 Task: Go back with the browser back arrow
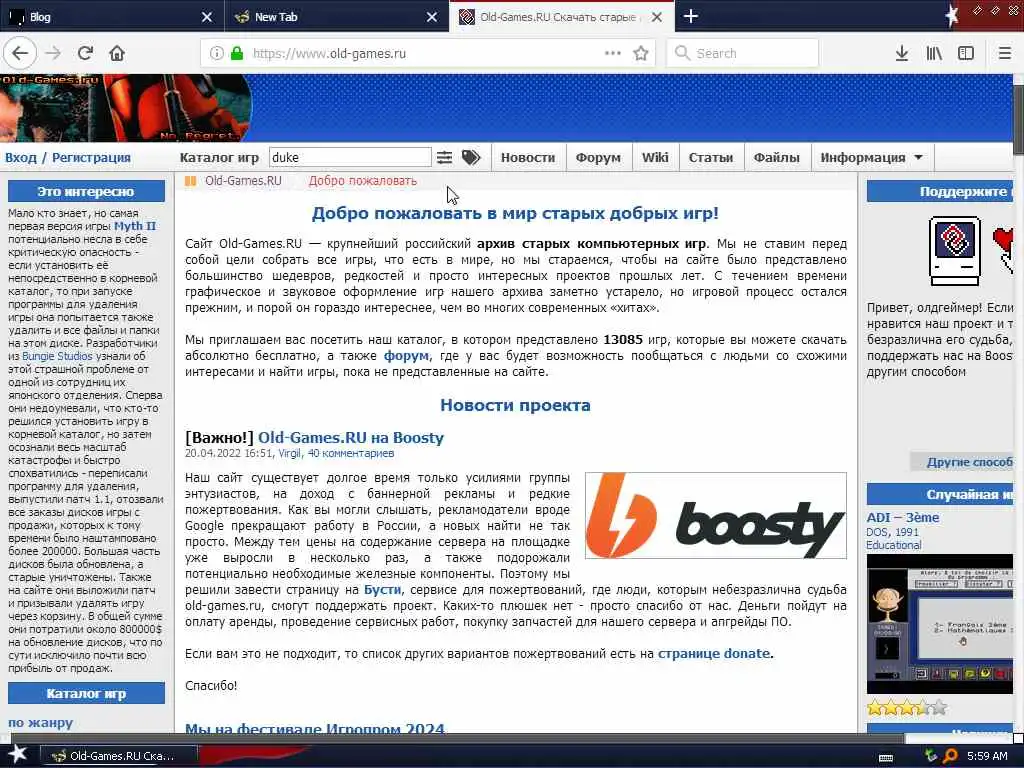(x=20, y=53)
